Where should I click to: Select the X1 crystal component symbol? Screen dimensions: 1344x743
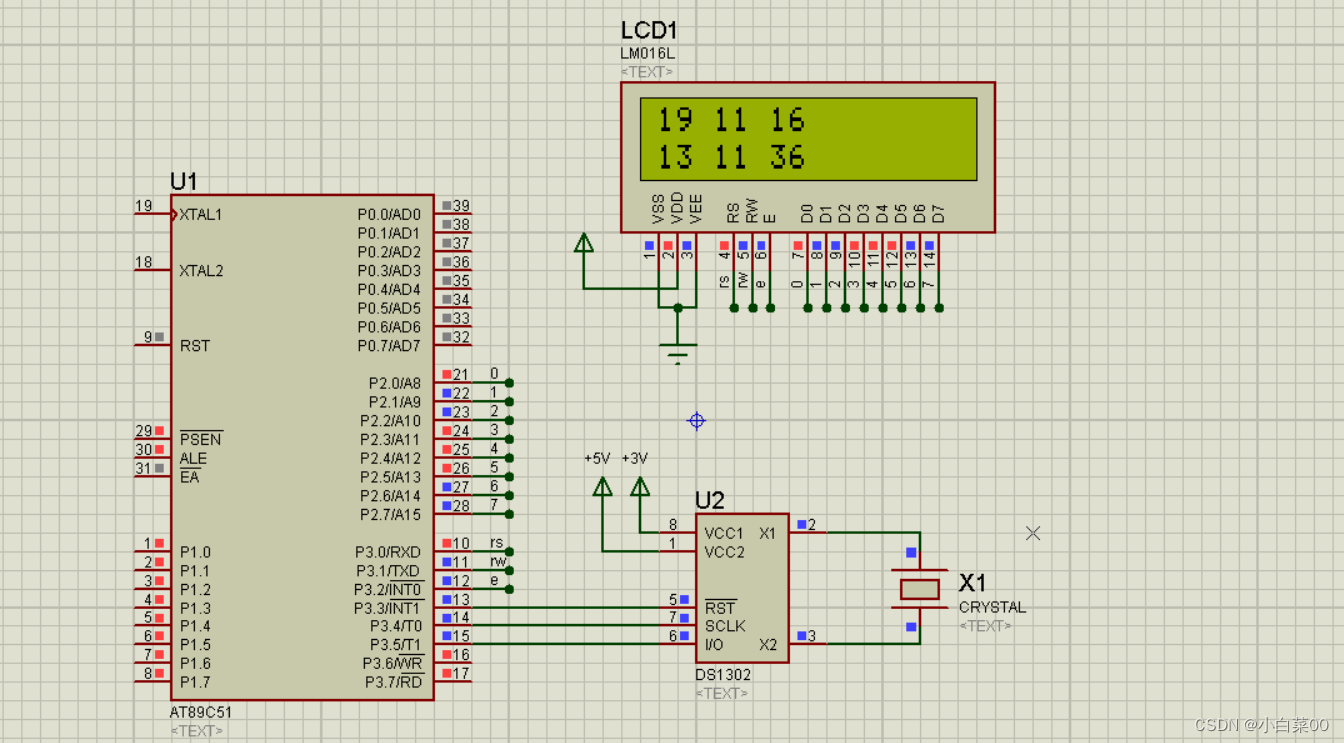coord(920,589)
